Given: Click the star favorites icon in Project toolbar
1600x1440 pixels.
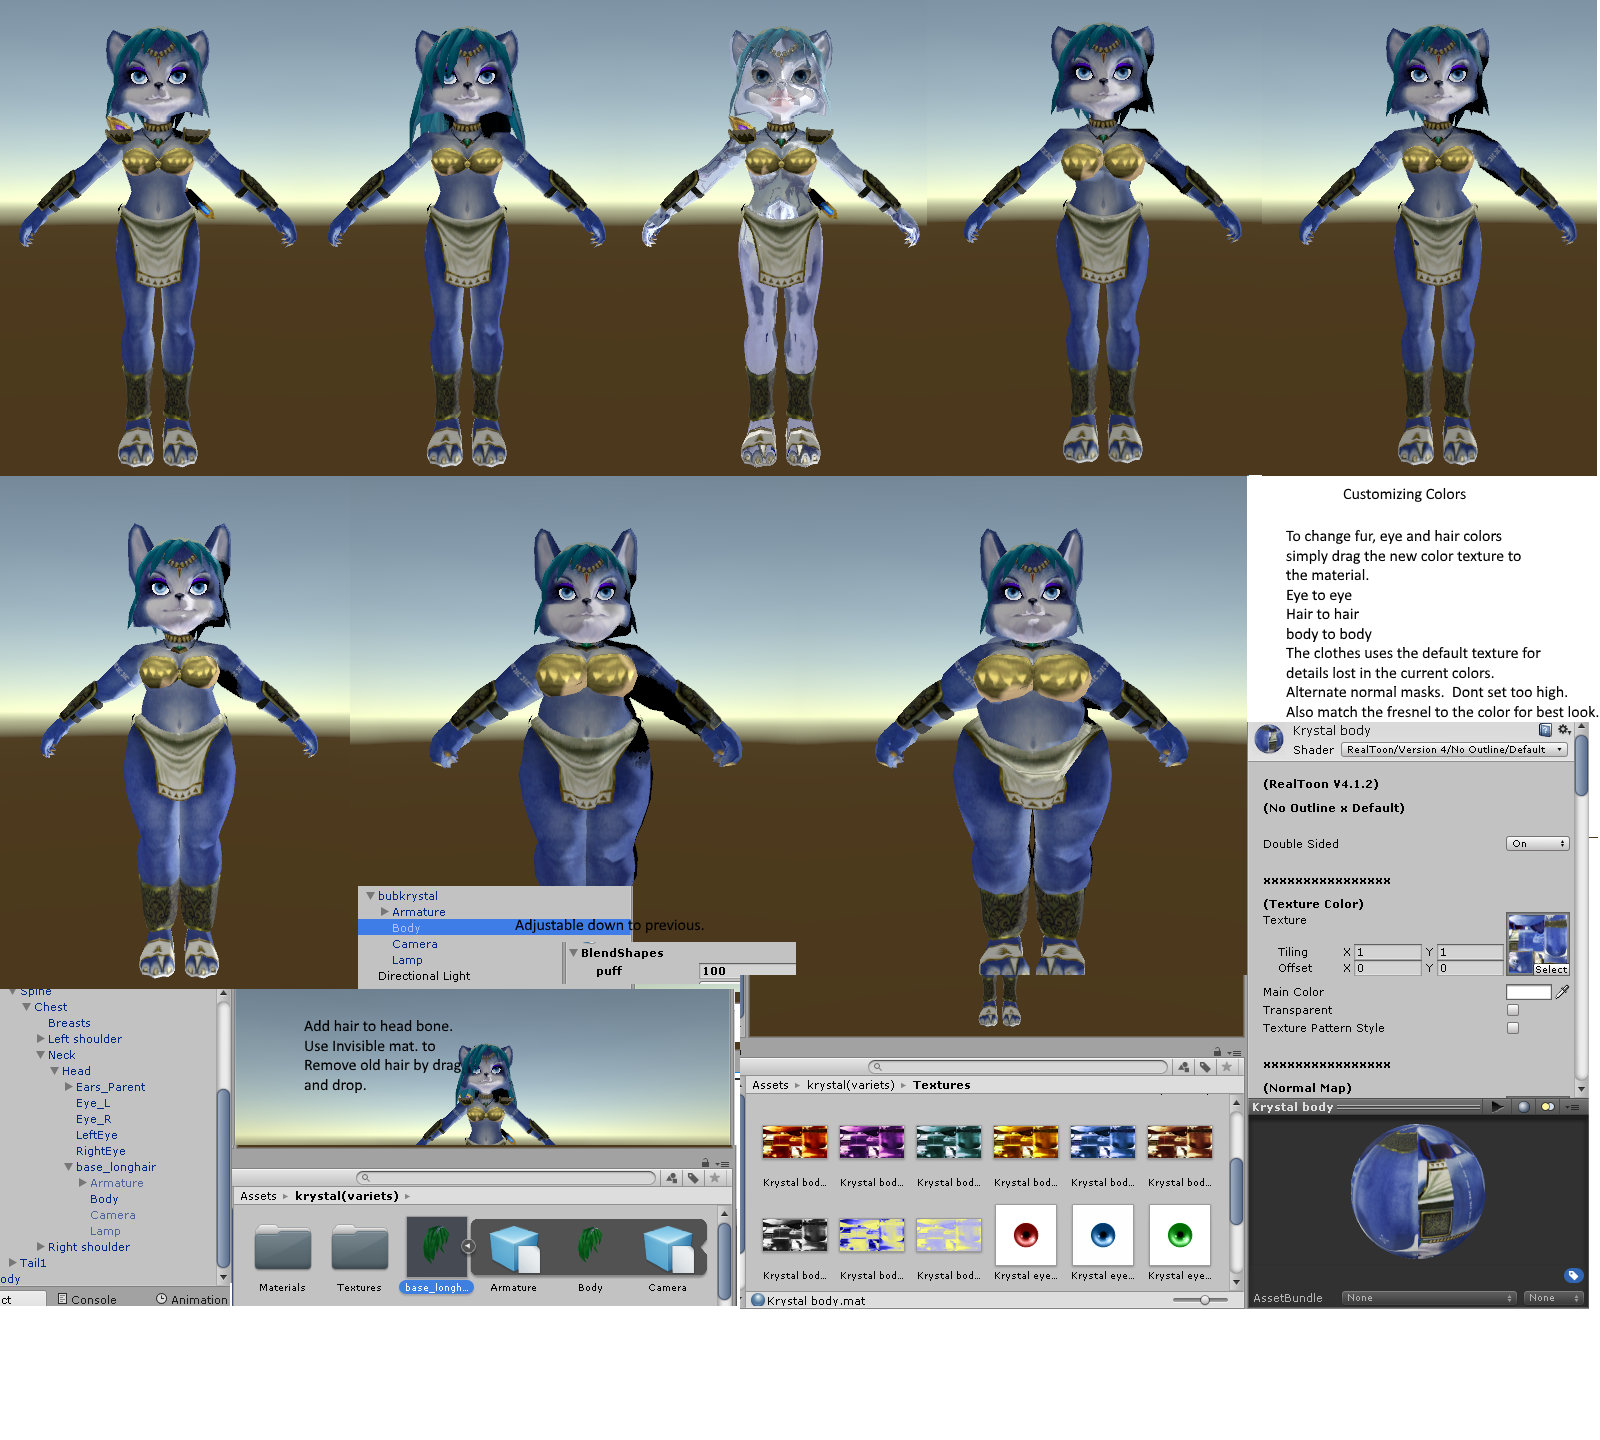Looking at the screenshot, I should click(x=1227, y=1067).
